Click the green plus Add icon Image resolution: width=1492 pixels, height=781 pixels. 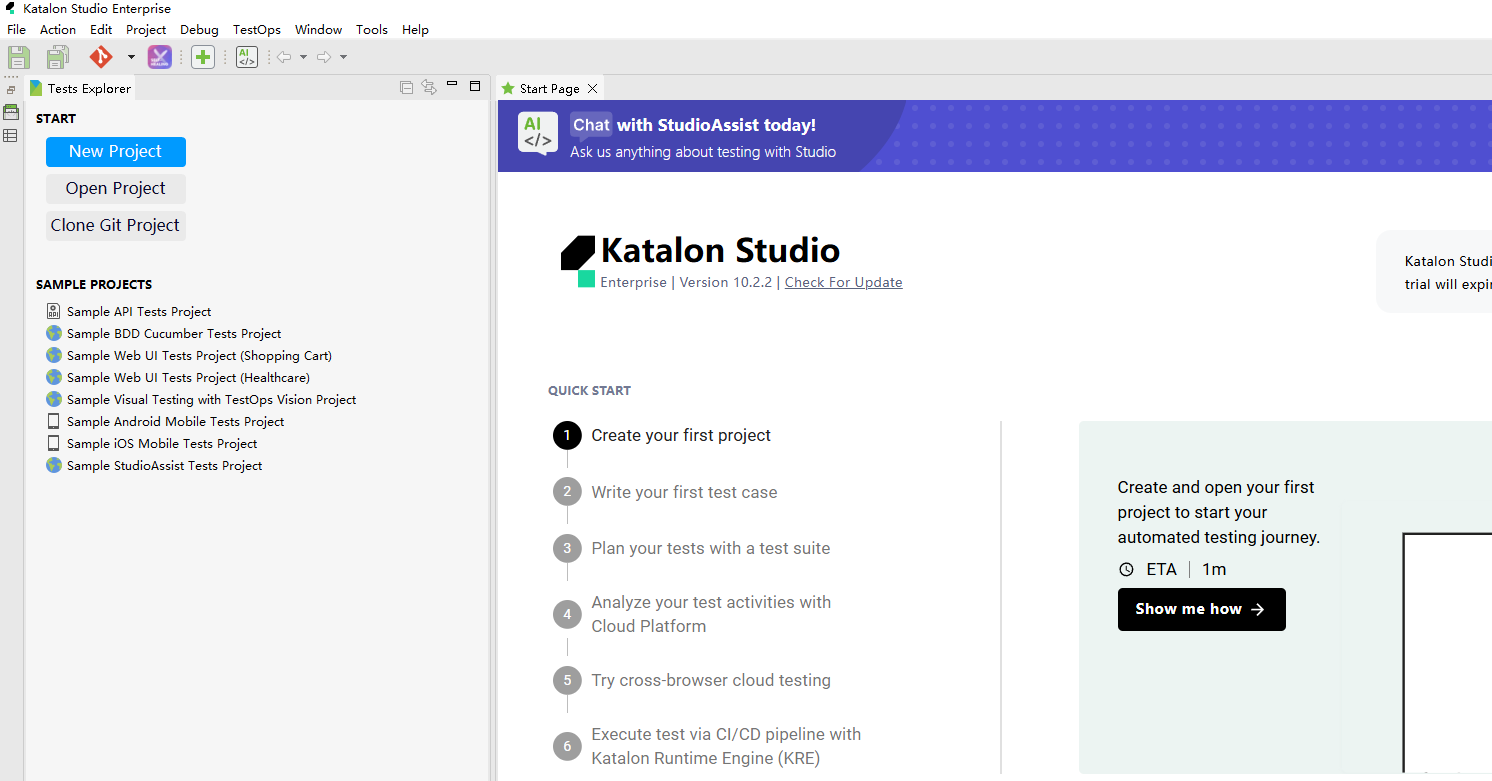click(203, 57)
